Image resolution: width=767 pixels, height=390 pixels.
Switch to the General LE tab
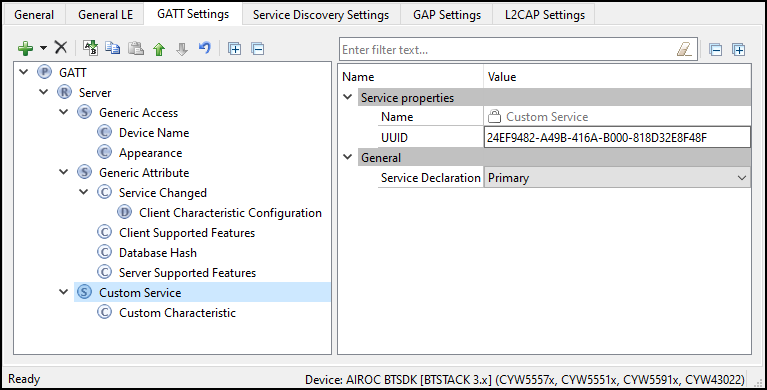(x=105, y=15)
